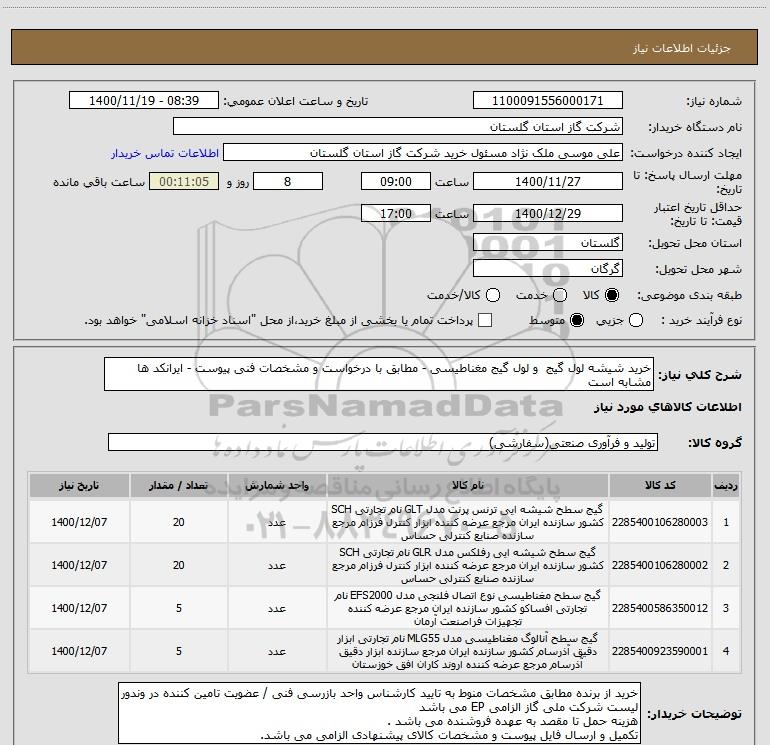Click the response deadline date 1400/11/27

pyautogui.click(x=548, y=181)
